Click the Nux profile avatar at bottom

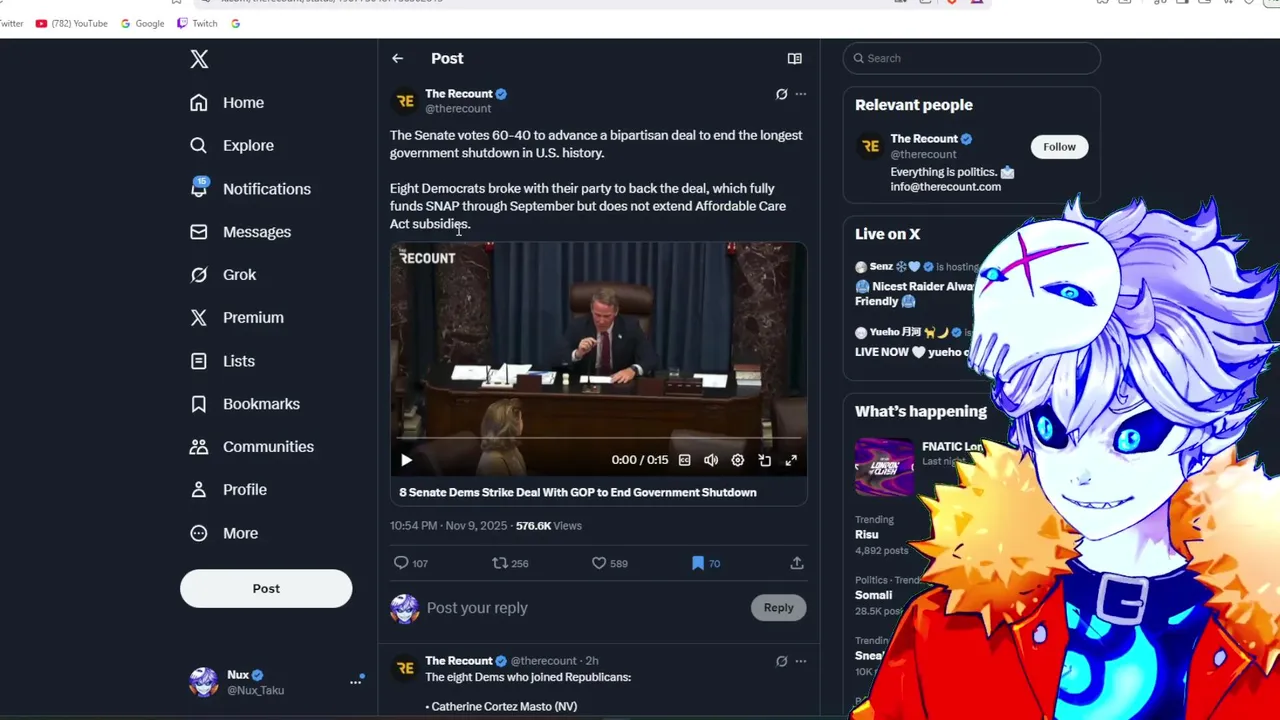pos(204,682)
